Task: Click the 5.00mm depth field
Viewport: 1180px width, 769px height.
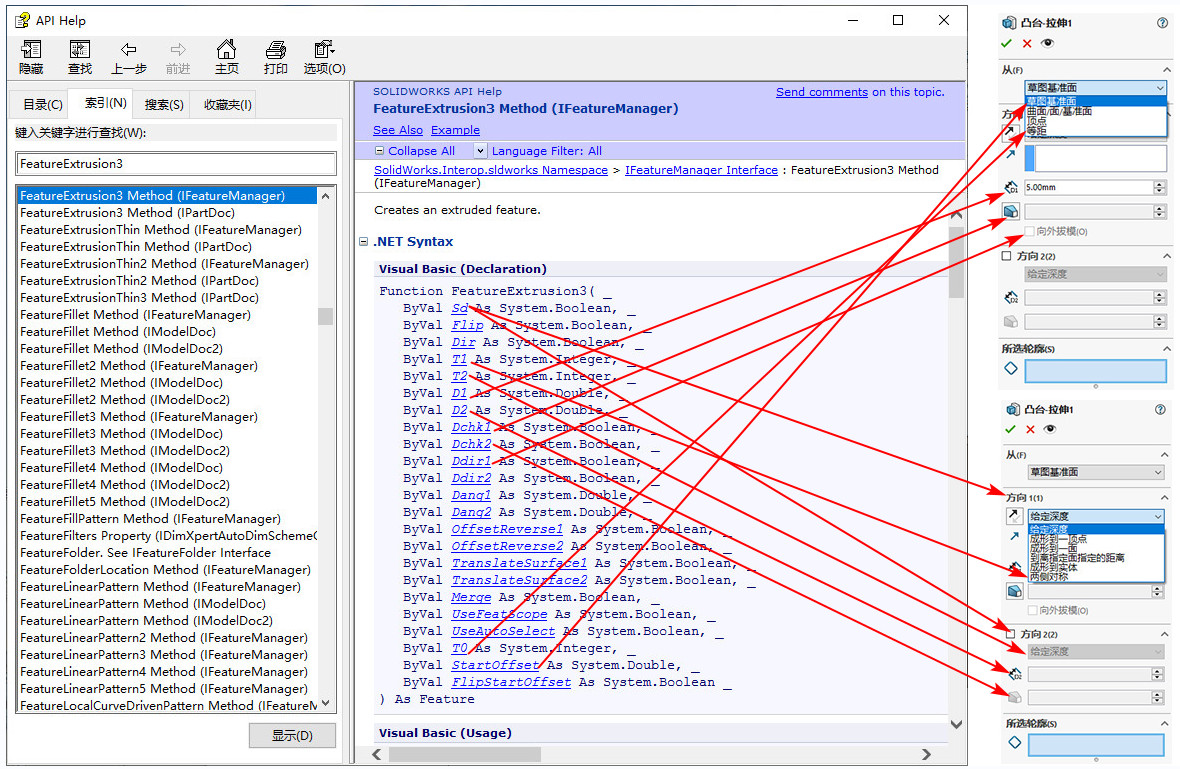Action: pyautogui.click(x=1088, y=187)
